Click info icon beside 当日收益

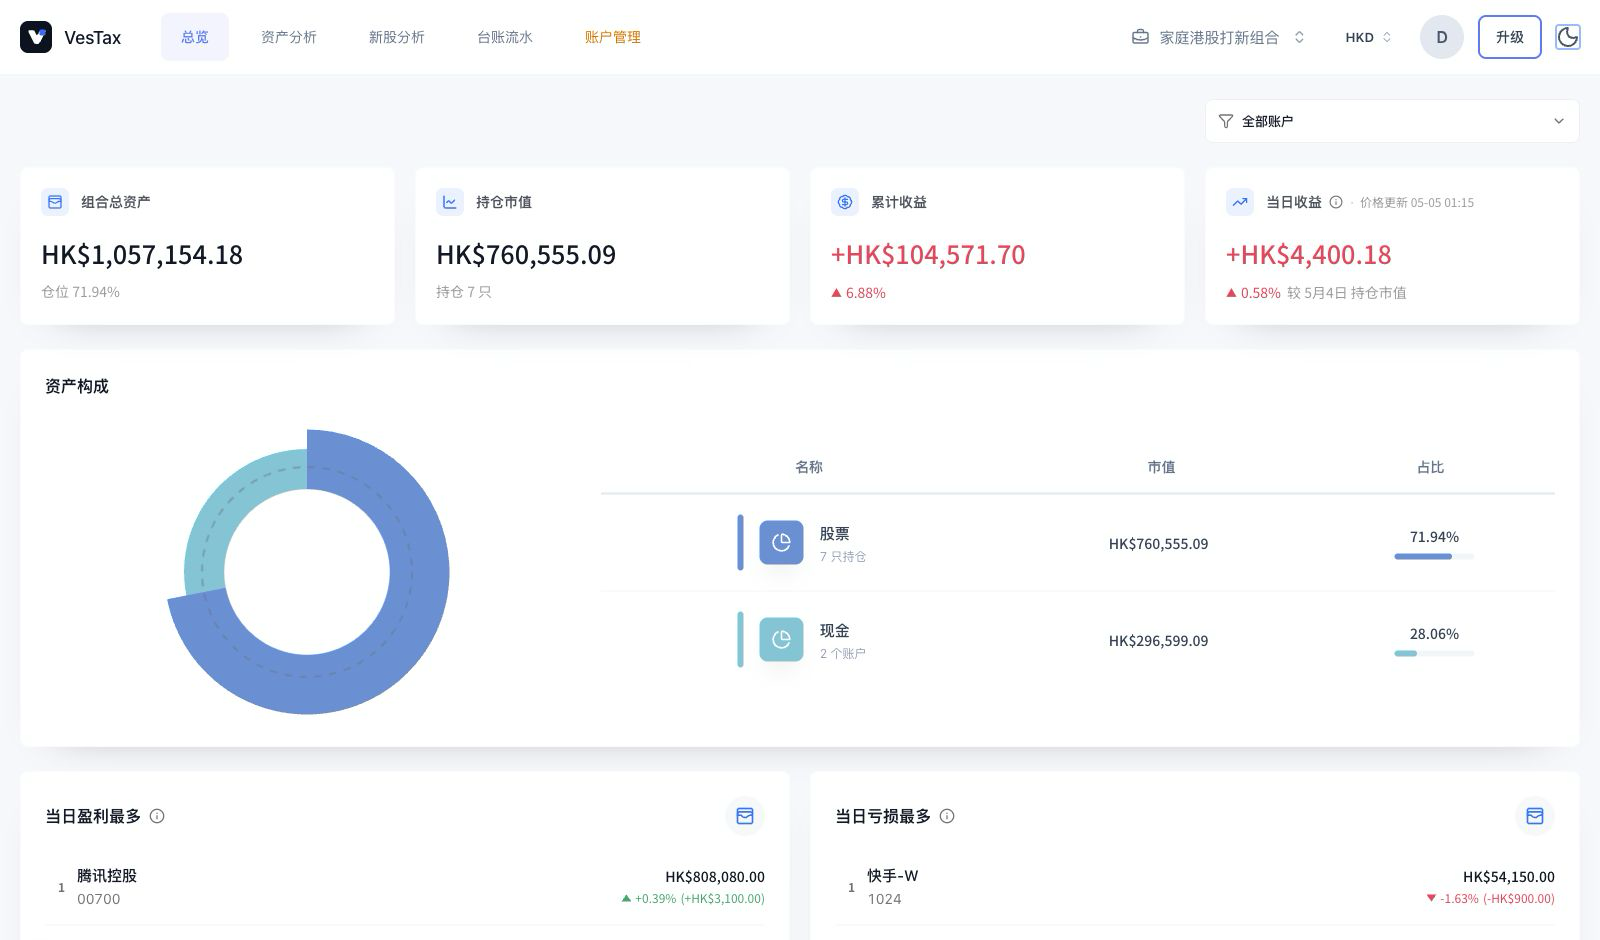[1336, 202]
